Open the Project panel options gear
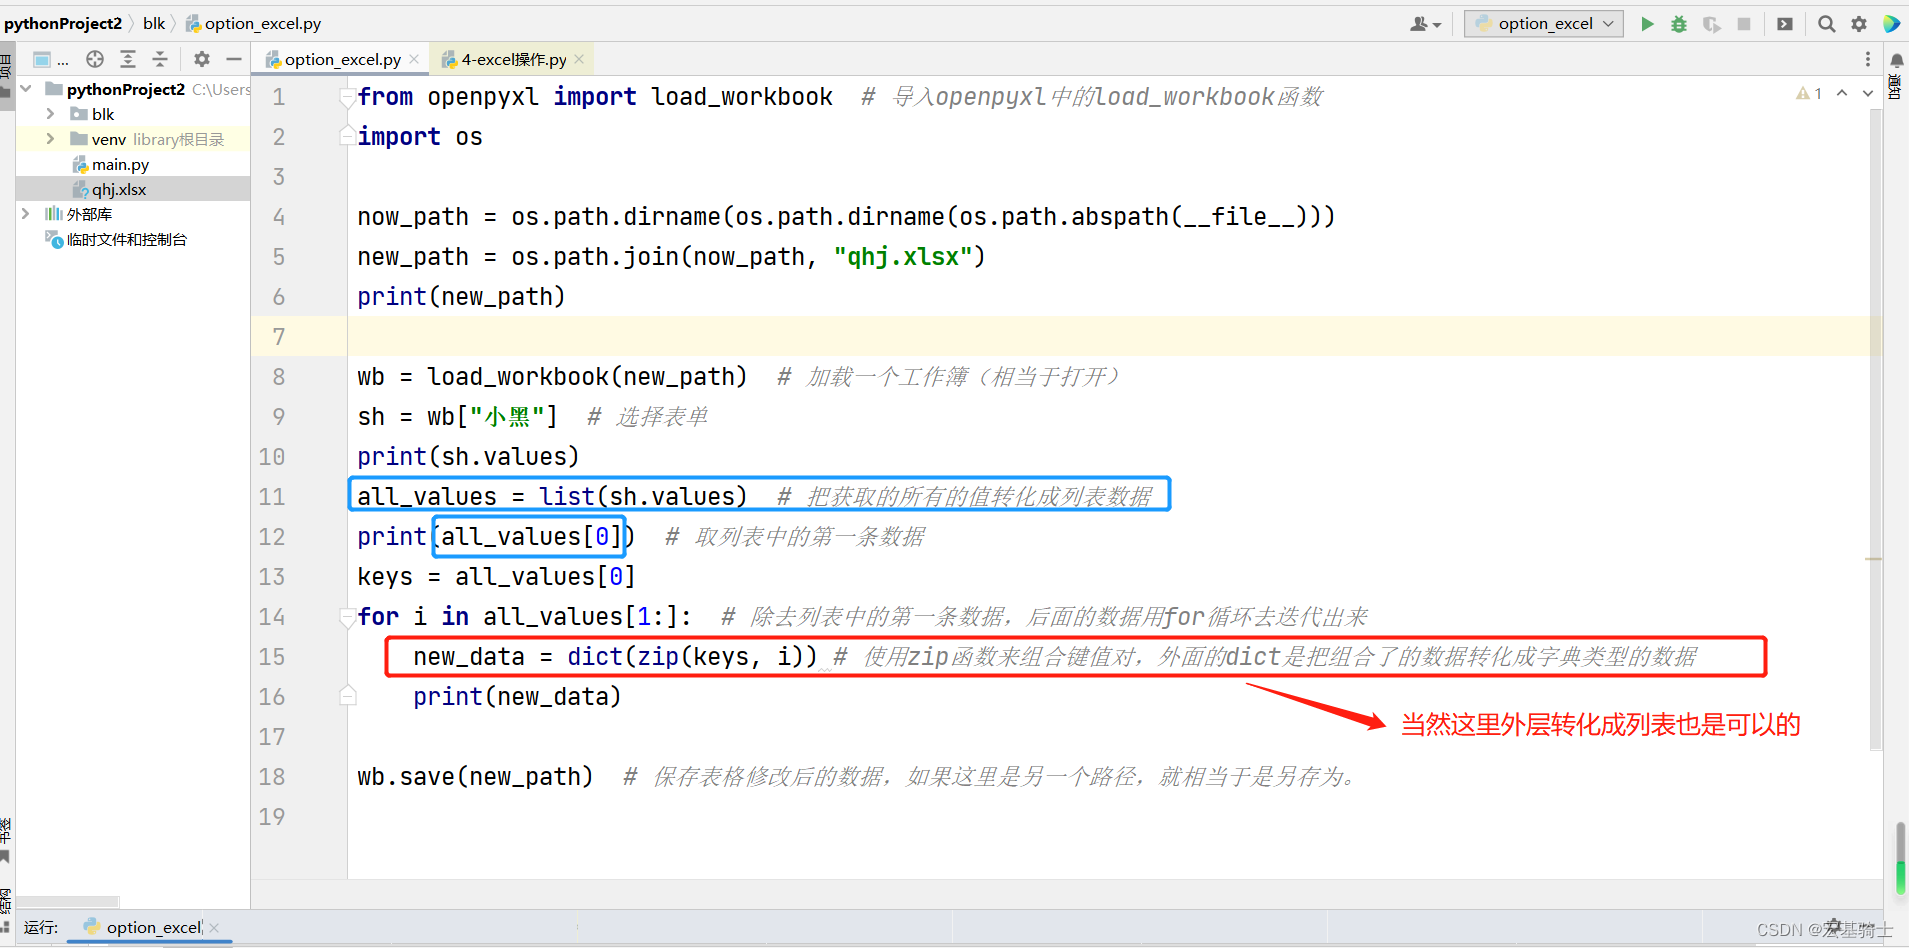1909x948 pixels. (x=201, y=59)
